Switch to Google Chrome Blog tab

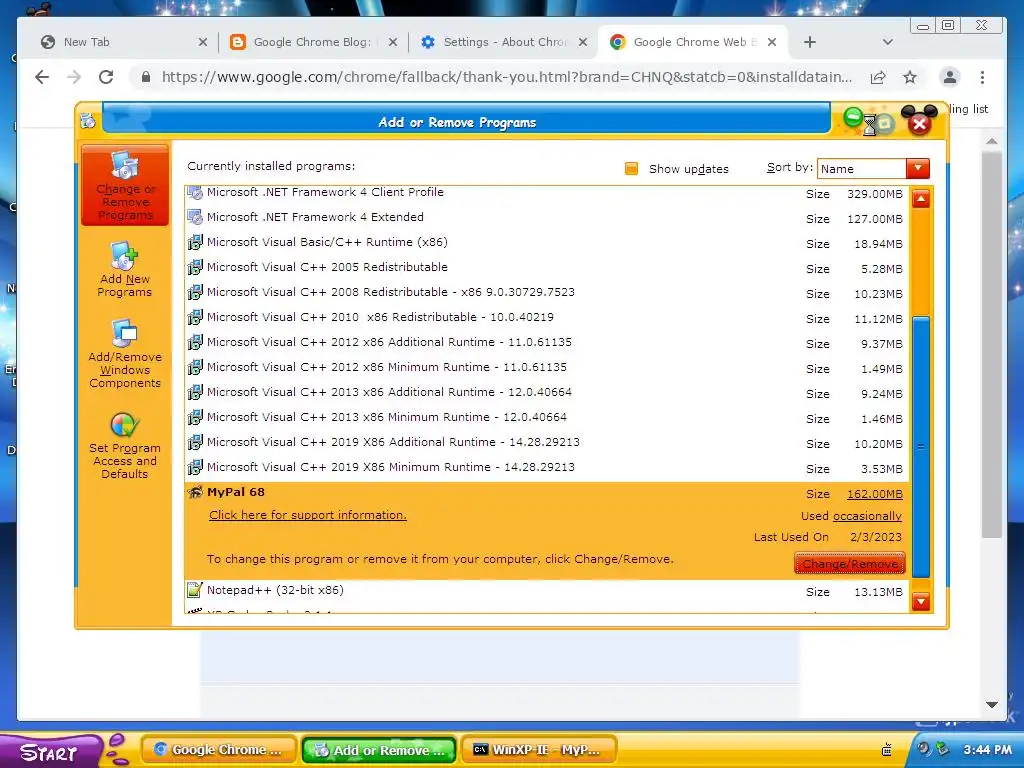[x=314, y=42]
